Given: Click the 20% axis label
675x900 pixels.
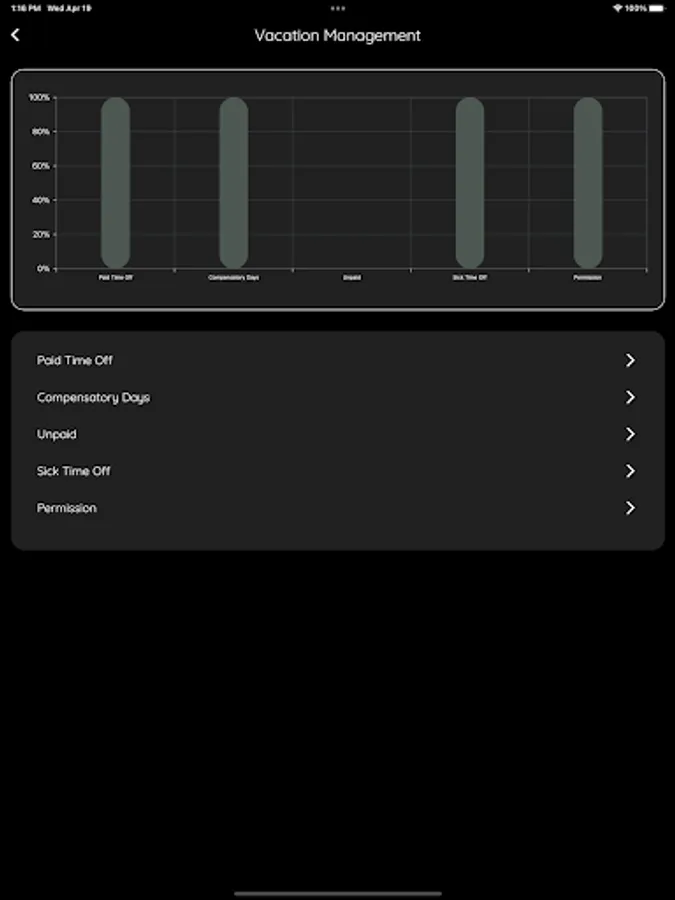Looking at the screenshot, I should click(x=41, y=234).
